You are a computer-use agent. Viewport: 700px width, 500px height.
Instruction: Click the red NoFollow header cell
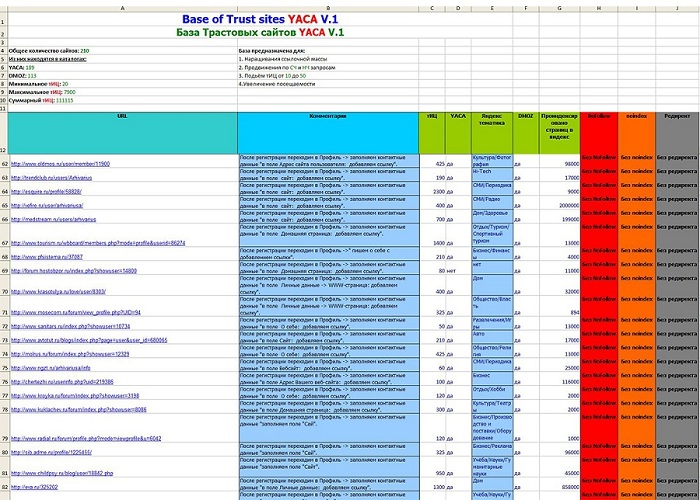pyautogui.click(x=599, y=133)
